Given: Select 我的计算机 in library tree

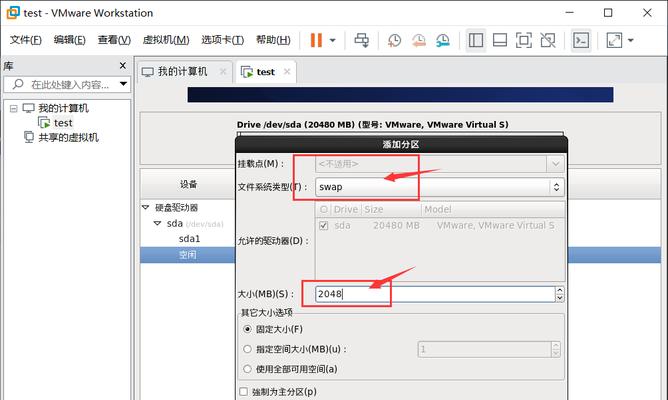Looking at the screenshot, I should [63, 108].
